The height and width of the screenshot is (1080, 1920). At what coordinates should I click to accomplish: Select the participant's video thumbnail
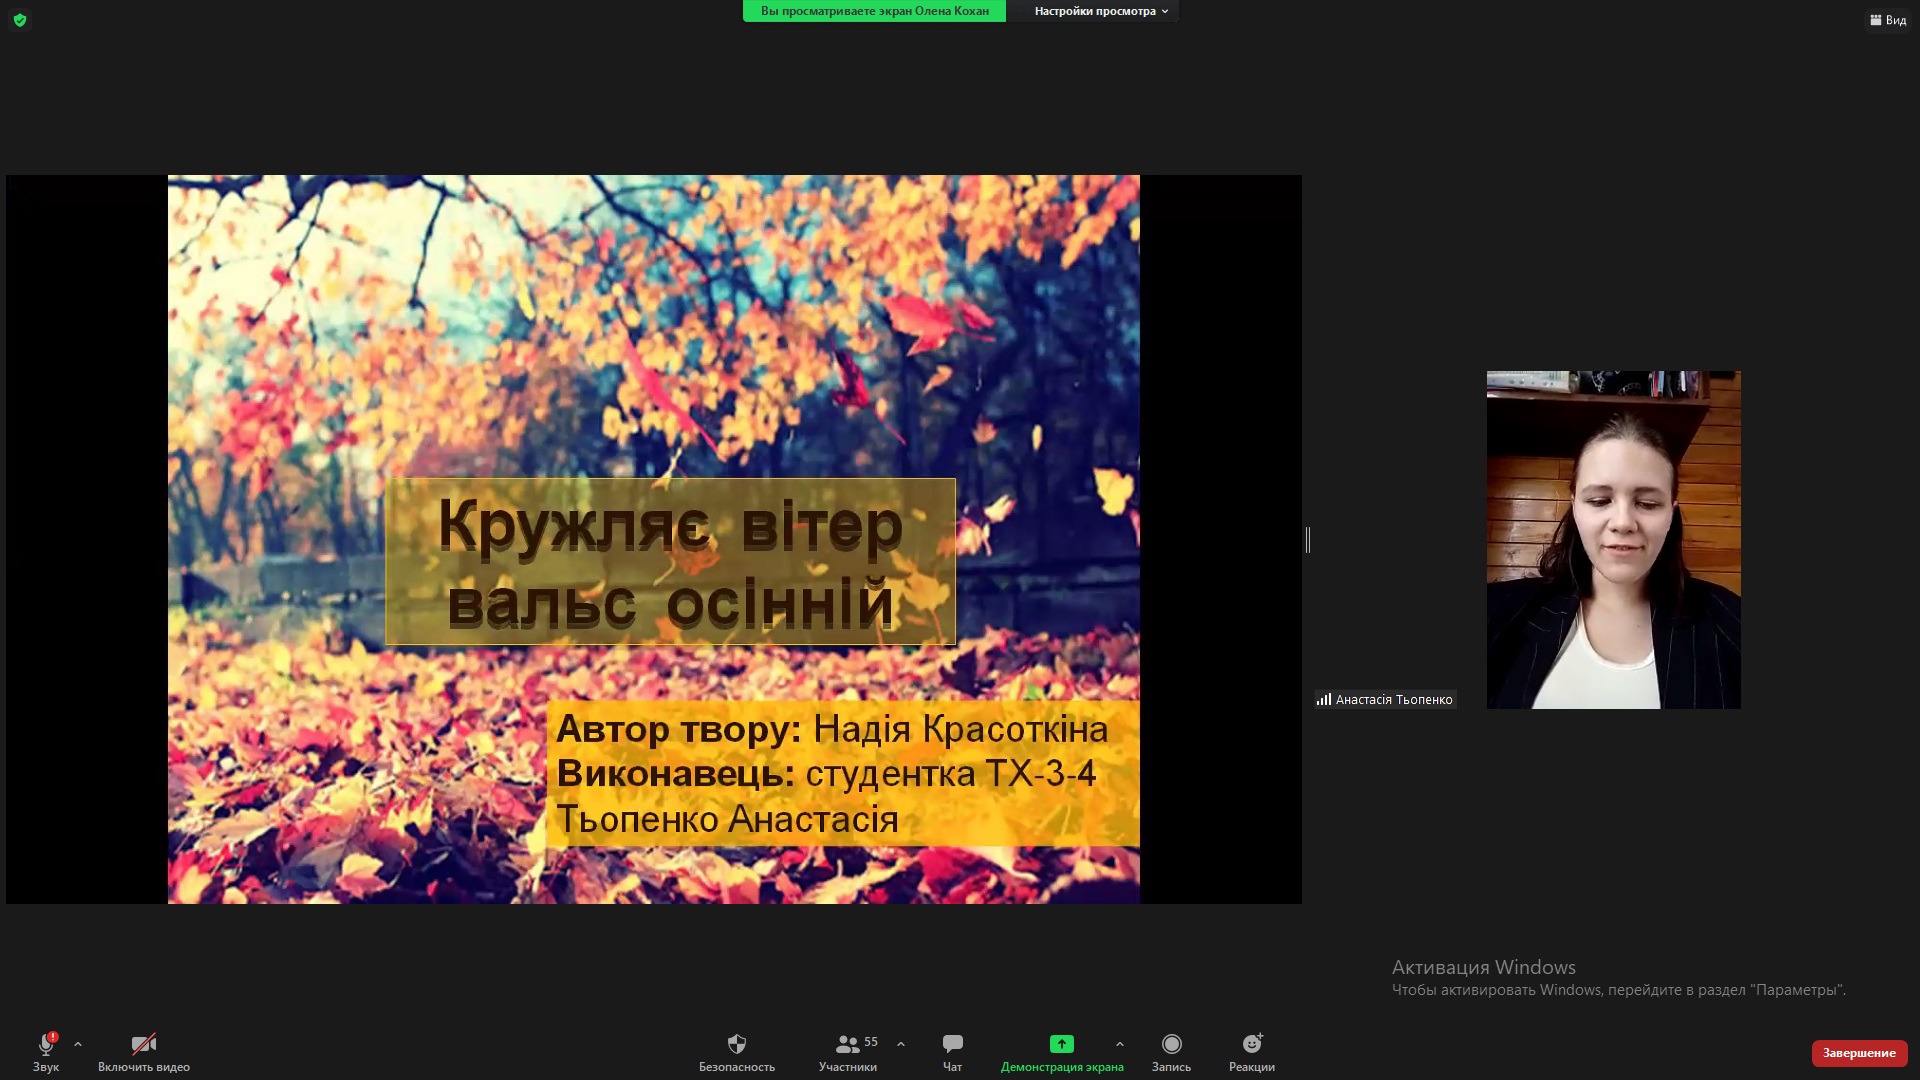tap(1613, 540)
